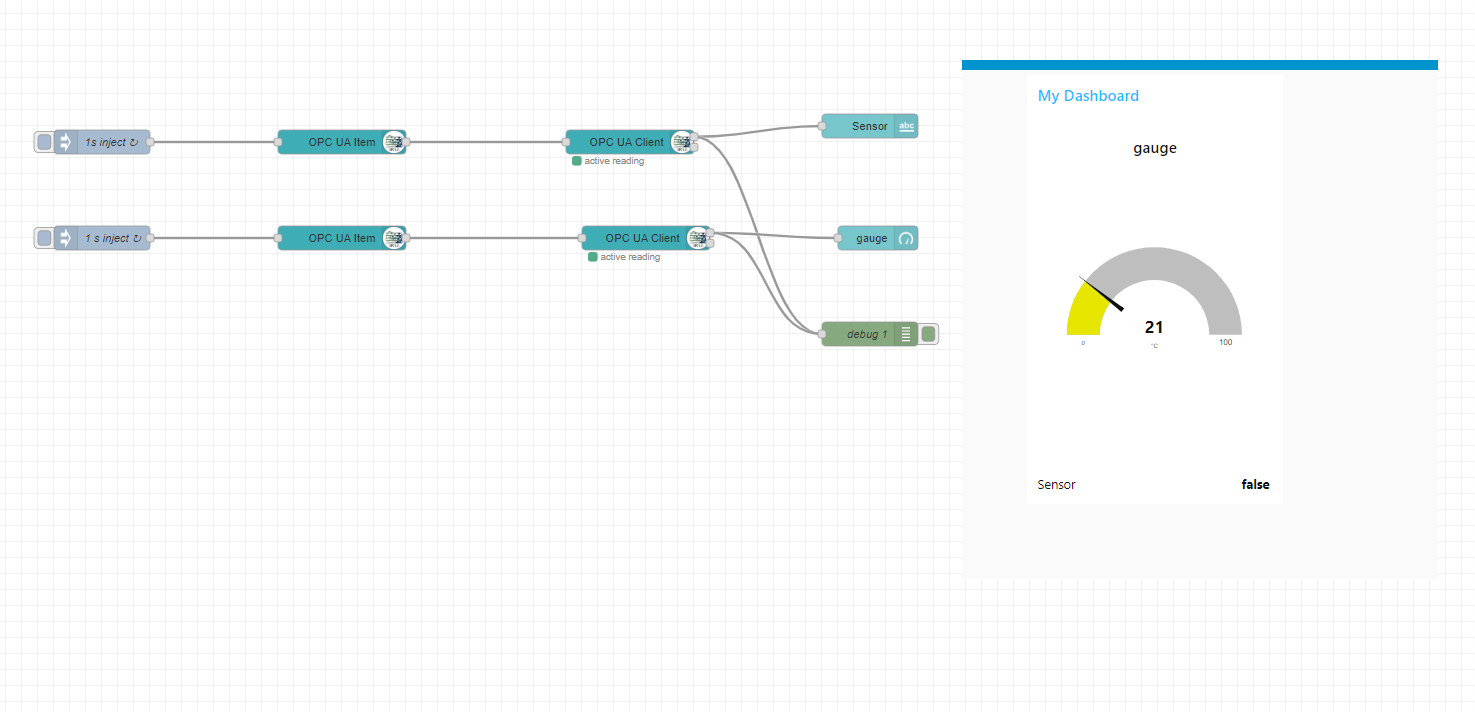Toggle the debug 1 node output button
This screenshot has height=712, width=1475.
[929, 334]
